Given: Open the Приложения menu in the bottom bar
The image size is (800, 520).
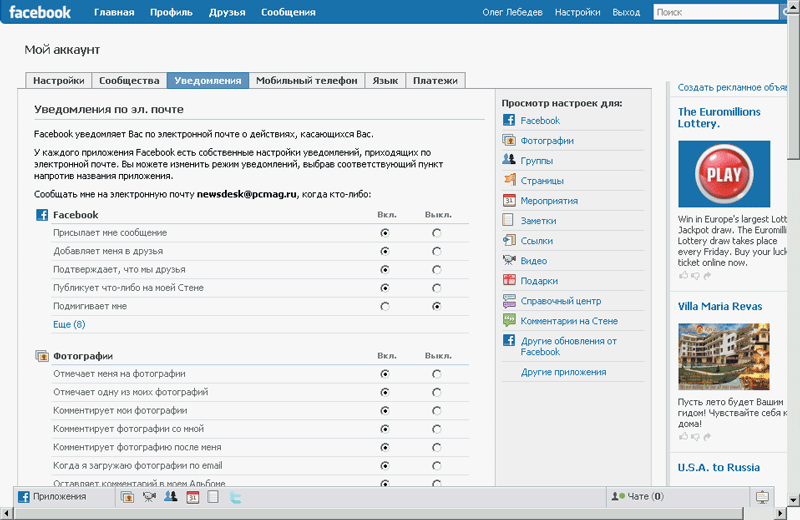Looking at the screenshot, I should coord(52,496).
